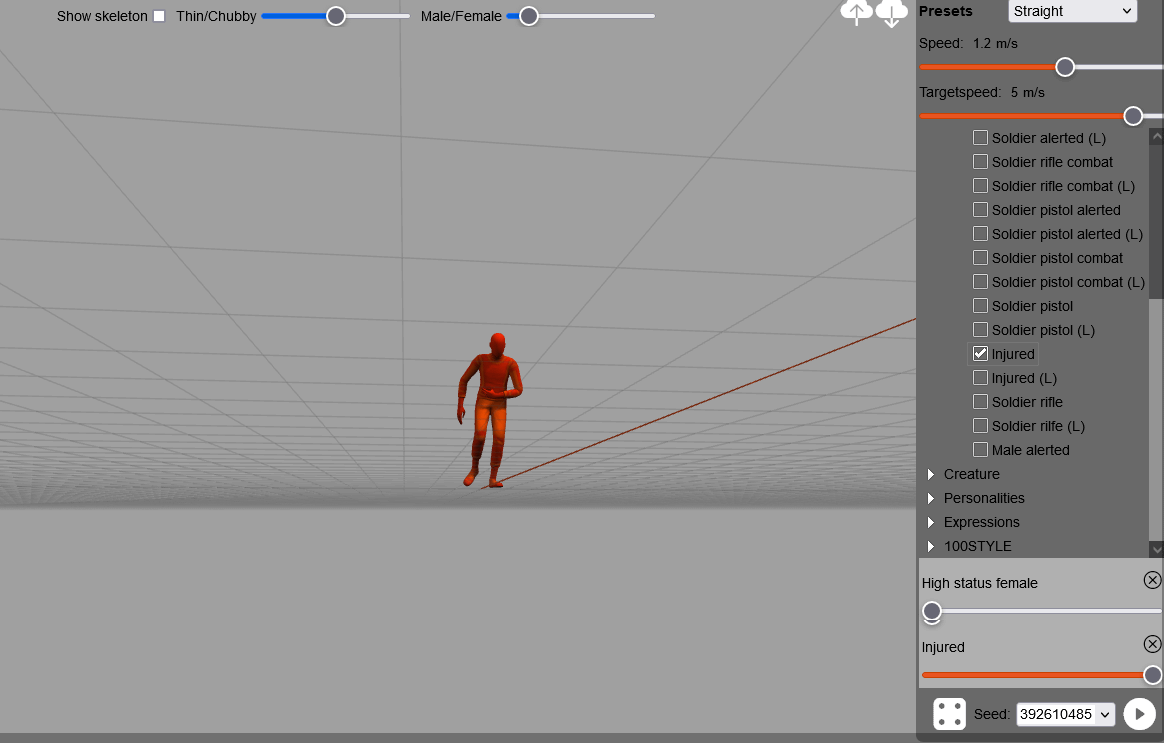1164x743 pixels.
Task: Click the cloud download icon
Action: (891, 12)
